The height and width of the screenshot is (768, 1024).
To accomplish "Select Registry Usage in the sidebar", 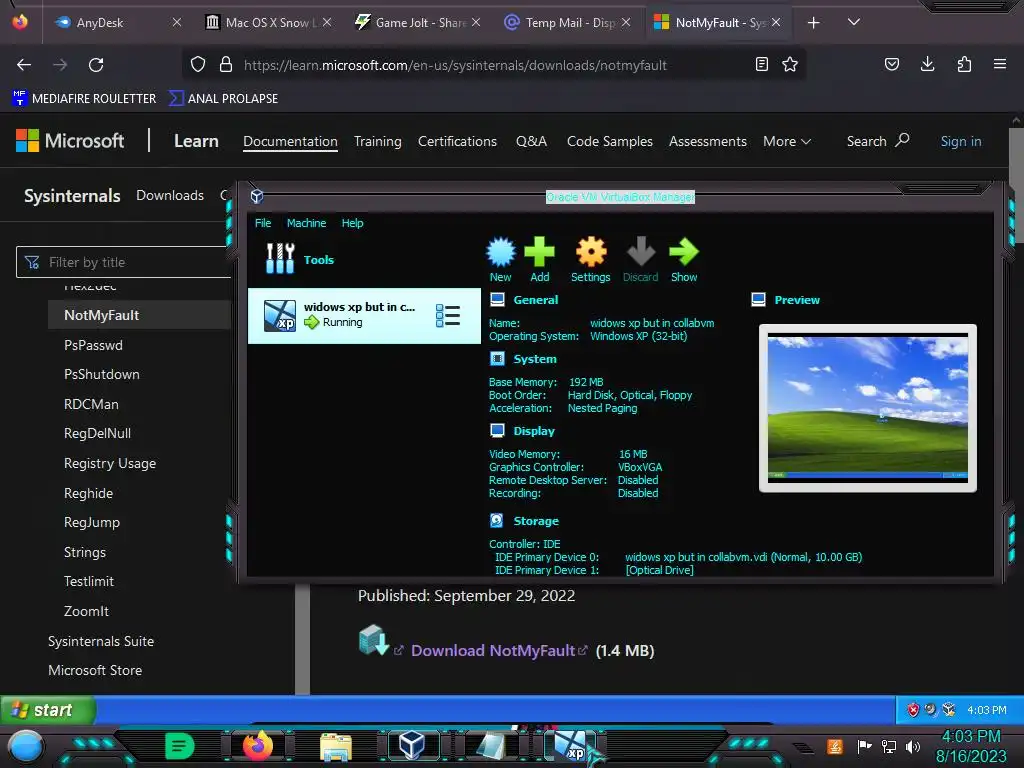I will pyautogui.click(x=110, y=463).
